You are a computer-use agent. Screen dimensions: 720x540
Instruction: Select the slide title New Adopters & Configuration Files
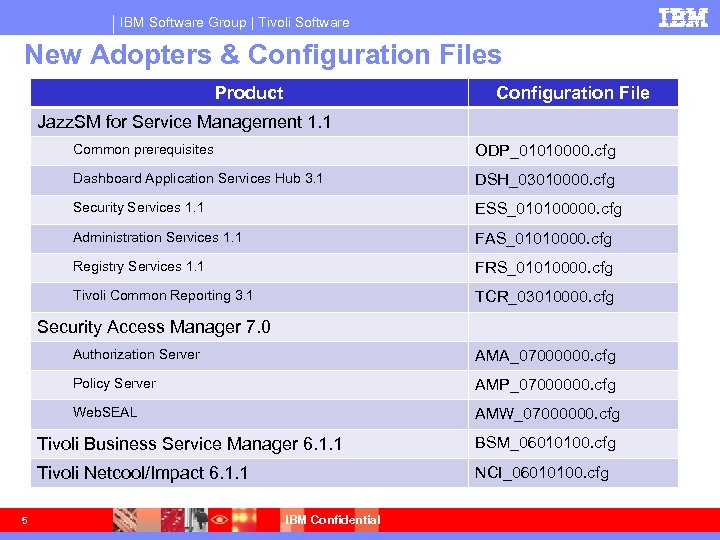pyautogui.click(x=263, y=54)
